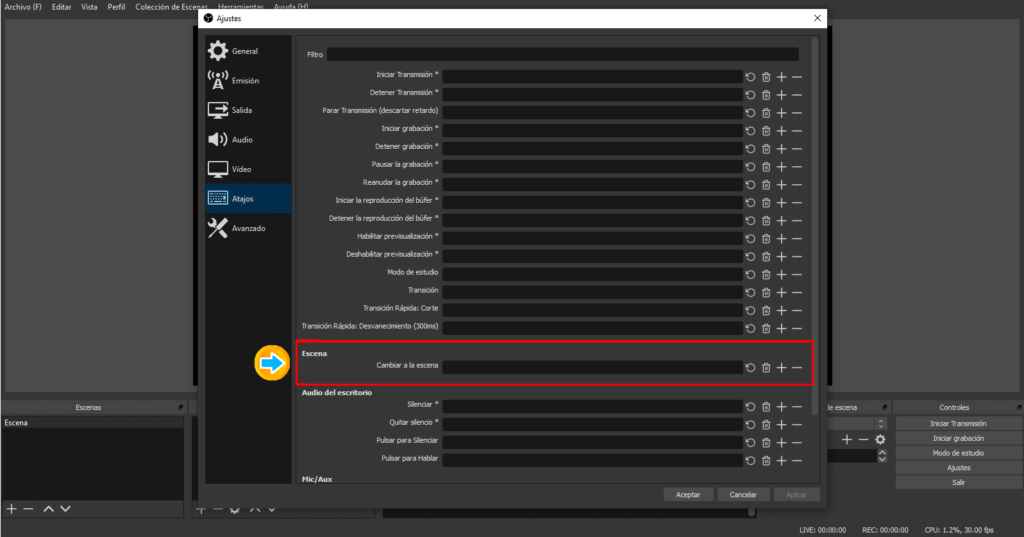Move the scene down in Escenas list
The image size is (1024, 537).
(x=65, y=509)
